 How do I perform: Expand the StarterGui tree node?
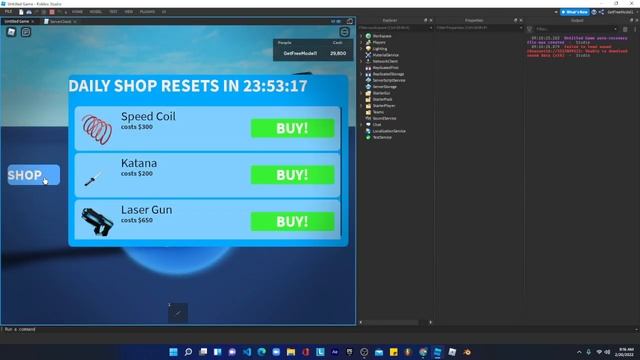[x=361, y=93]
